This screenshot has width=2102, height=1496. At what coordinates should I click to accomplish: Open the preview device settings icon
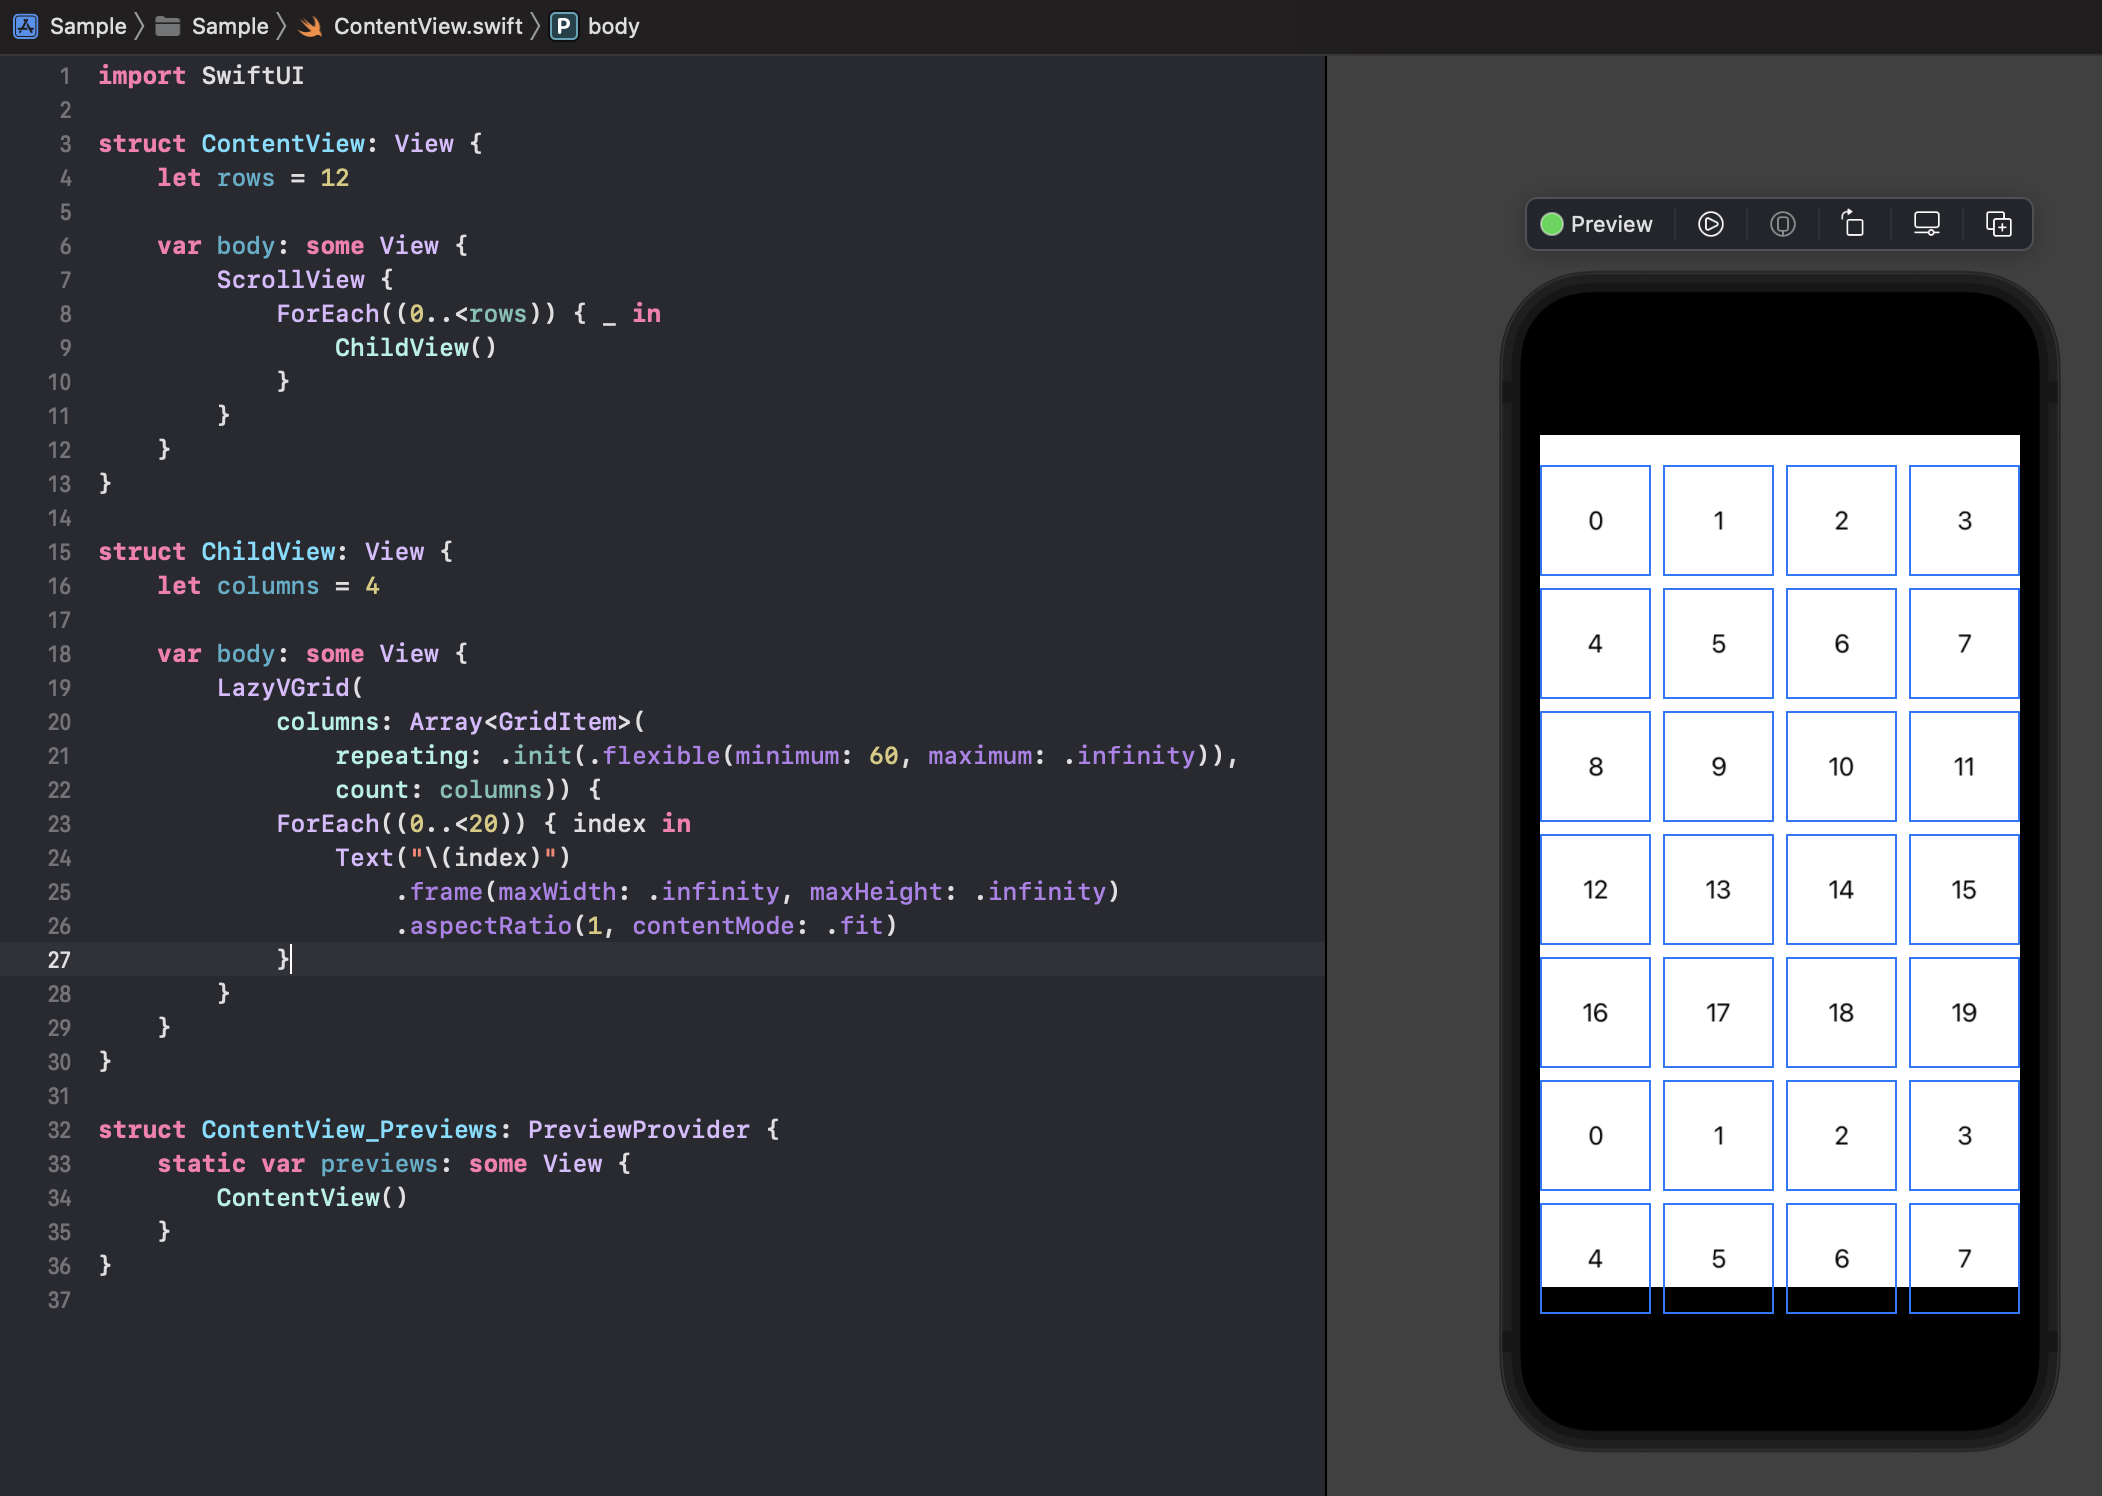pos(1783,223)
